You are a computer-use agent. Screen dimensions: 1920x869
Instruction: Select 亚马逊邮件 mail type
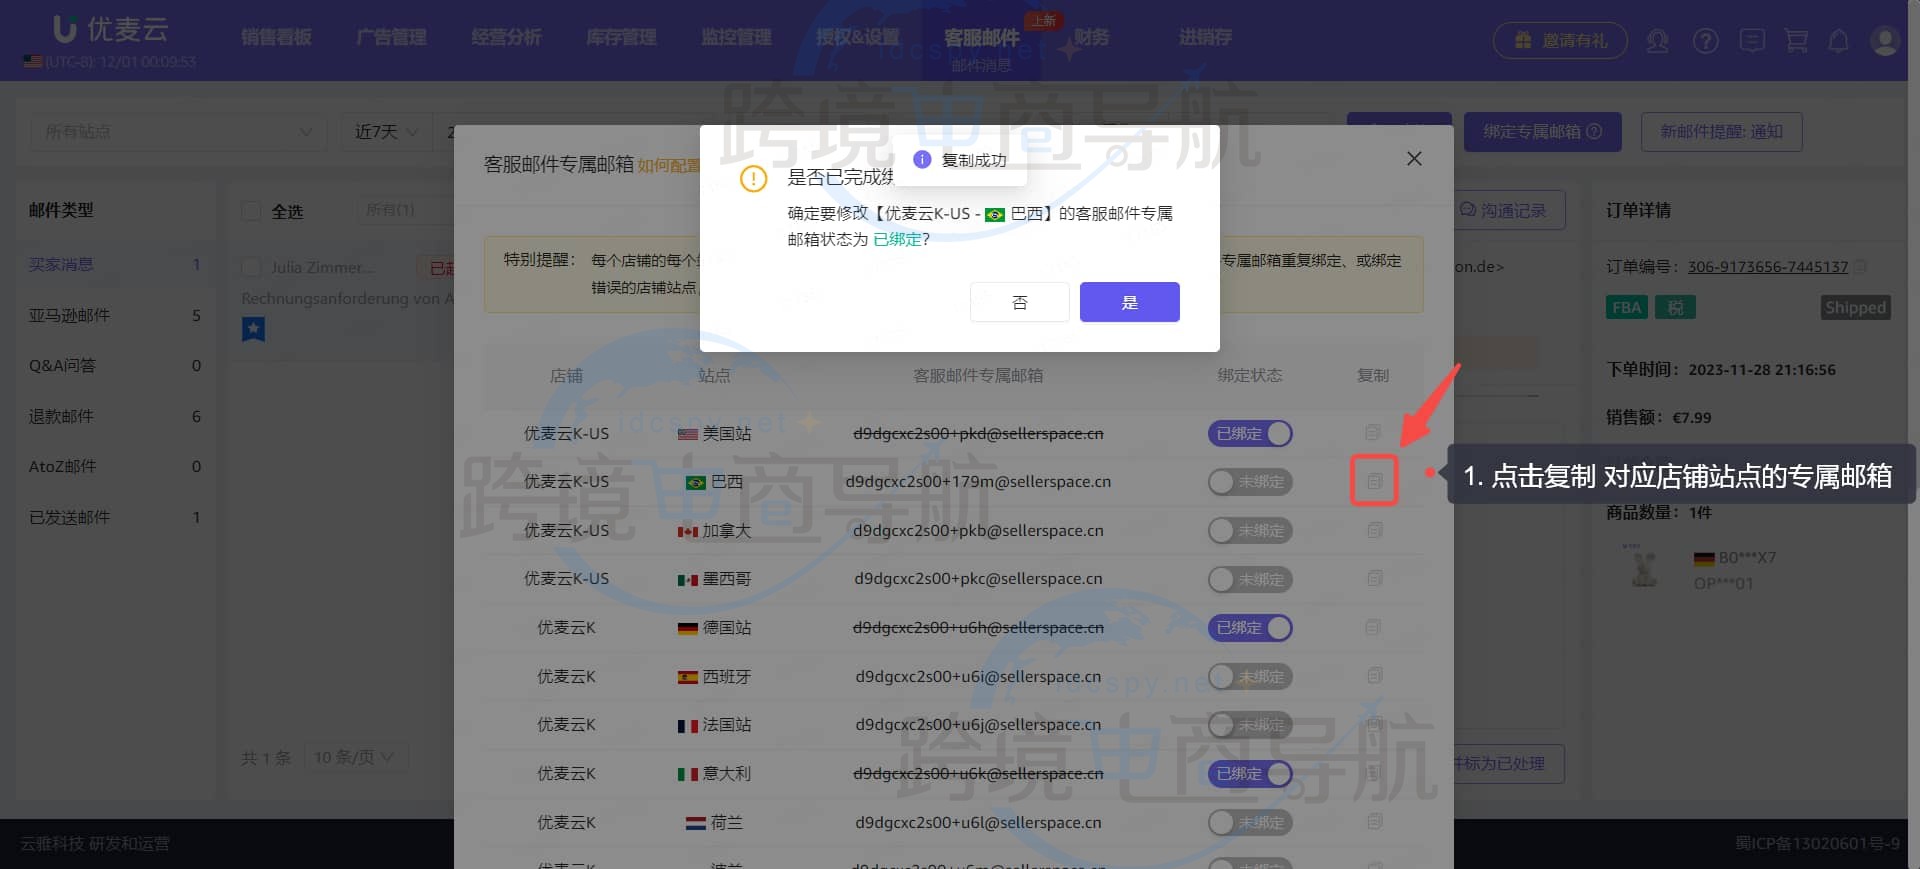114,315
